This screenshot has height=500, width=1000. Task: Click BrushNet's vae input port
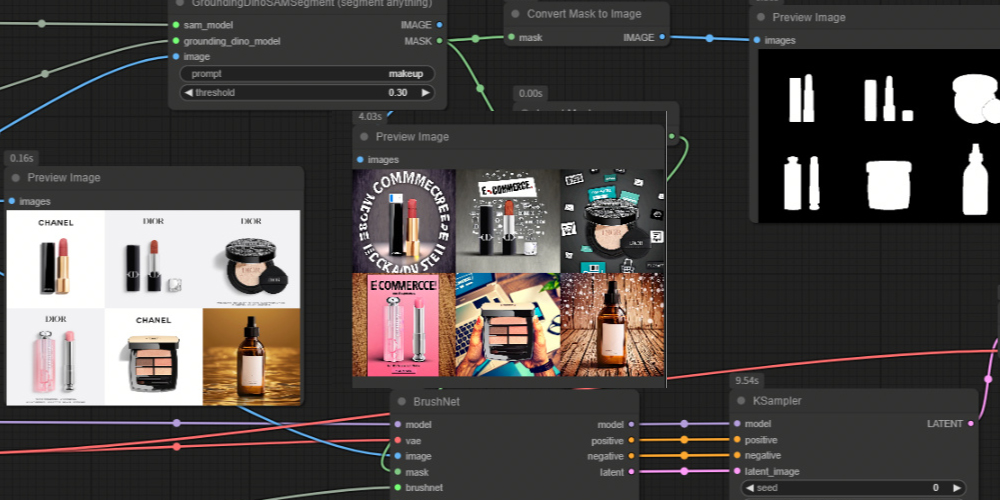coord(398,440)
